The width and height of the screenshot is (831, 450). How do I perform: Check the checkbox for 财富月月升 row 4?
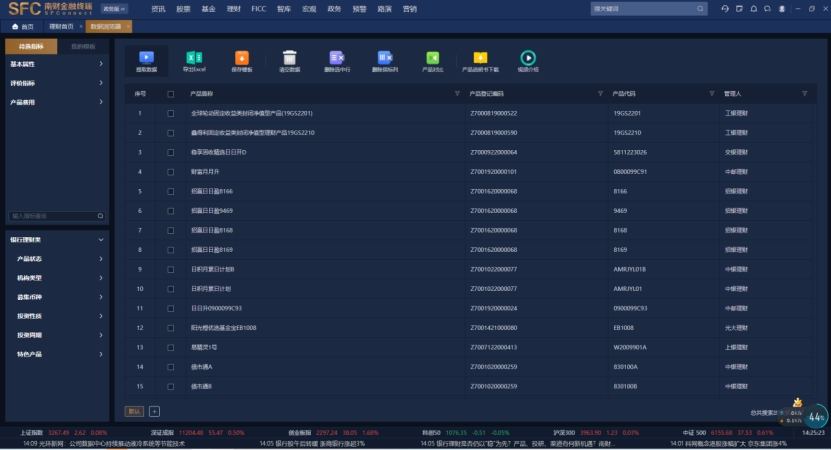tap(171, 172)
